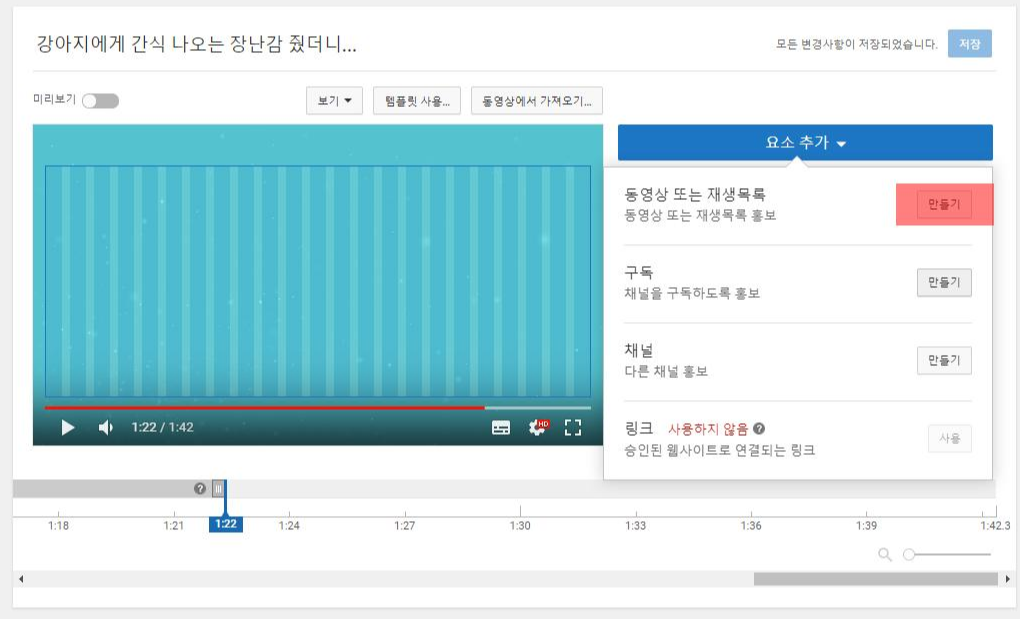Image resolution: width=1020 pixels, height=619 pixels.
Task: Click the 1:22 current time marker label
Action: (x=226, y=524)
